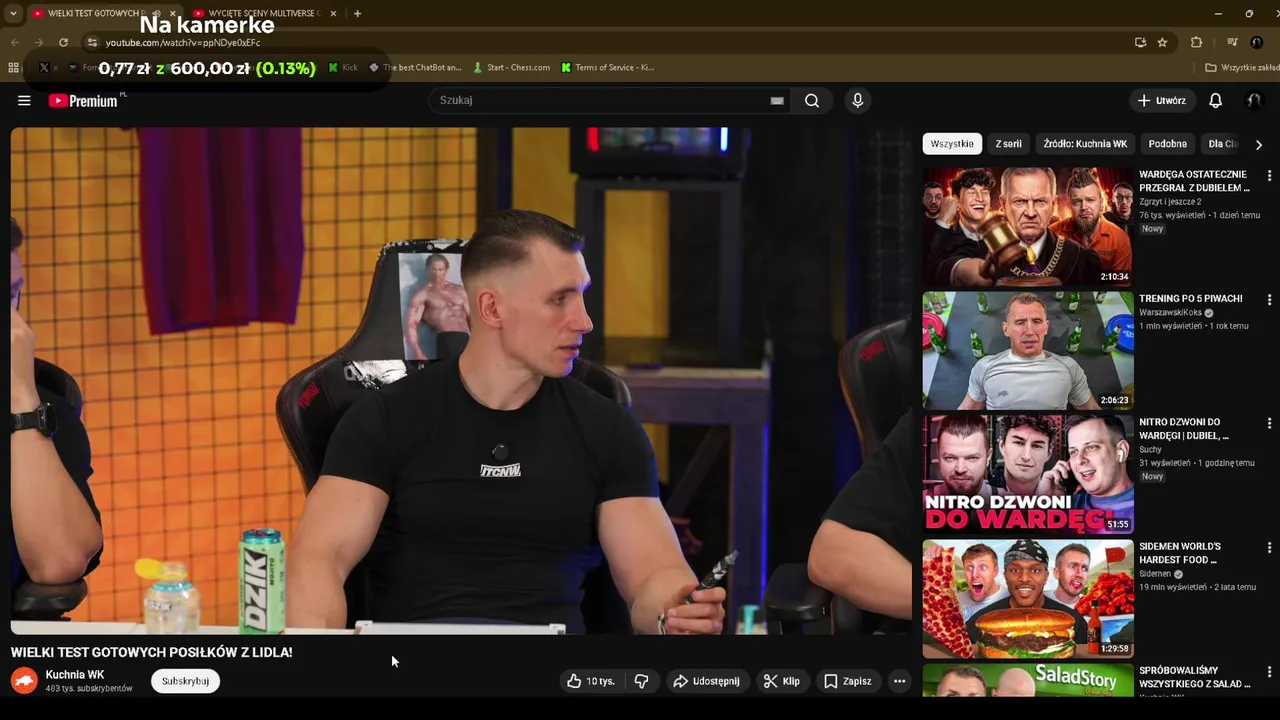Click install app icon in address bar
This screenshot has width=1280, height=720.
pyautogui.click(x=1140, y=42)
